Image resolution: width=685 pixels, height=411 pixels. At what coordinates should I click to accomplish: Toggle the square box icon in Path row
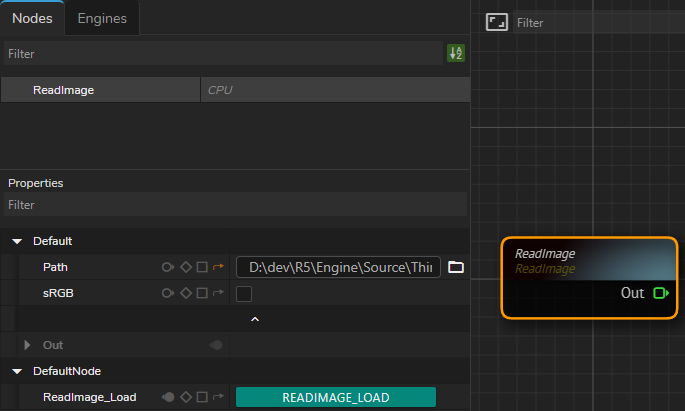pos(201,267)
